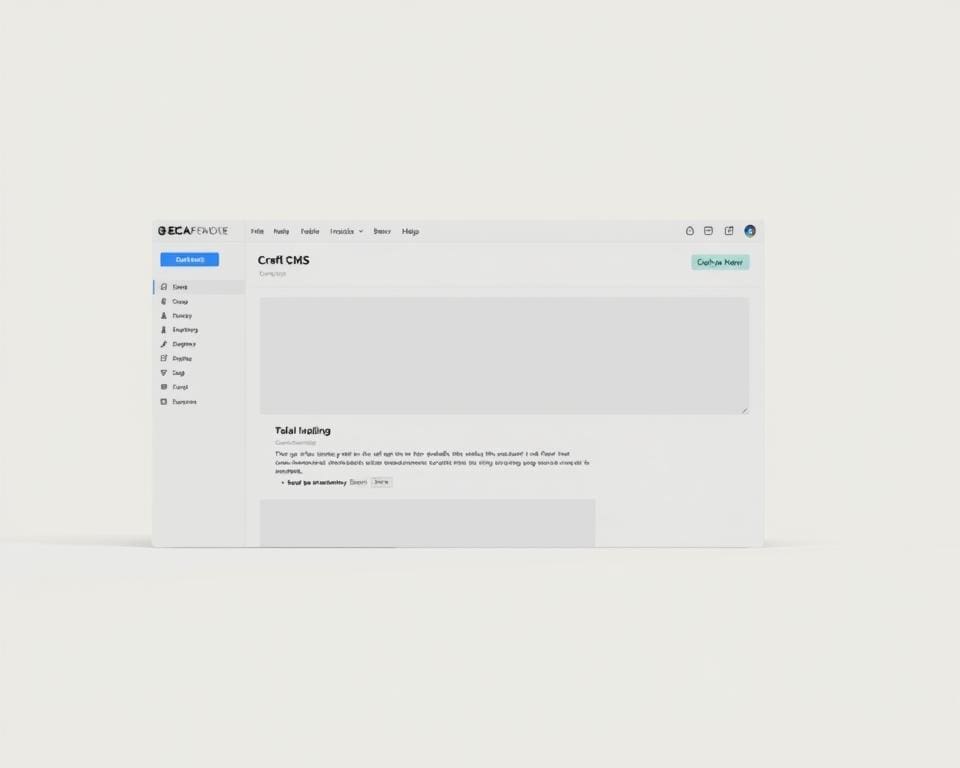Select the pen-shaped icon in the sidebar navigation
The image size is (960, 768).
[163, 344]
